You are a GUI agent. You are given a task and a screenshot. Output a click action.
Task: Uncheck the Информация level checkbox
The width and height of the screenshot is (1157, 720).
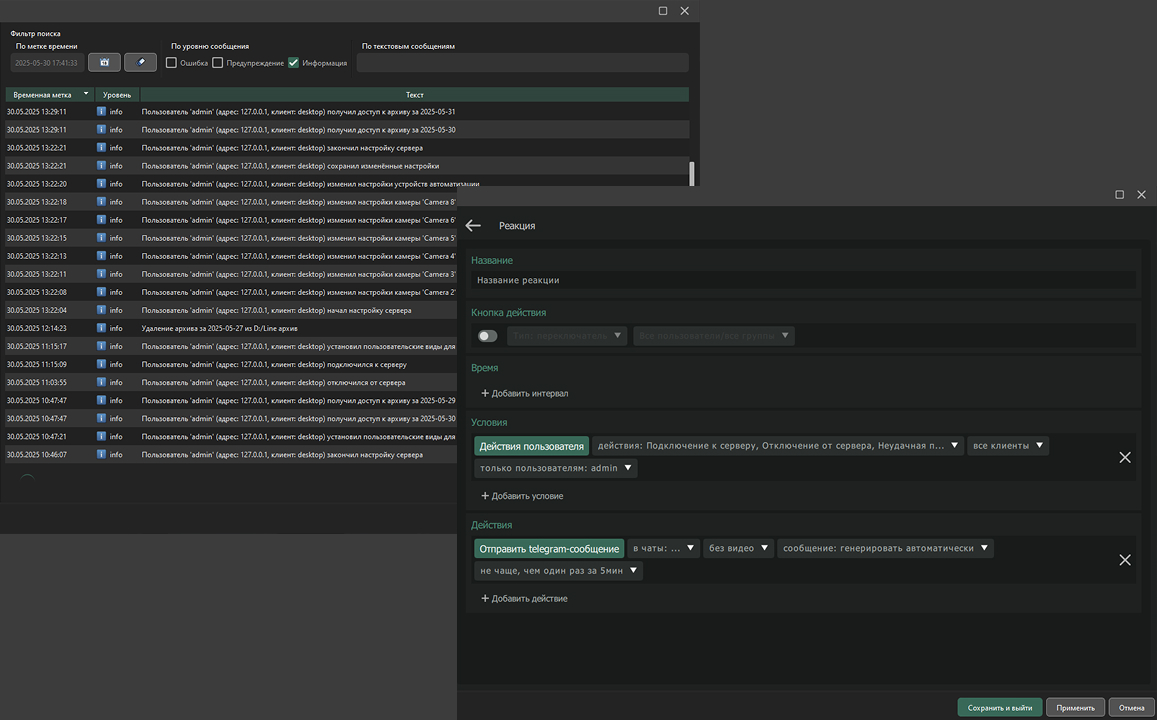(x=294, y=63)
